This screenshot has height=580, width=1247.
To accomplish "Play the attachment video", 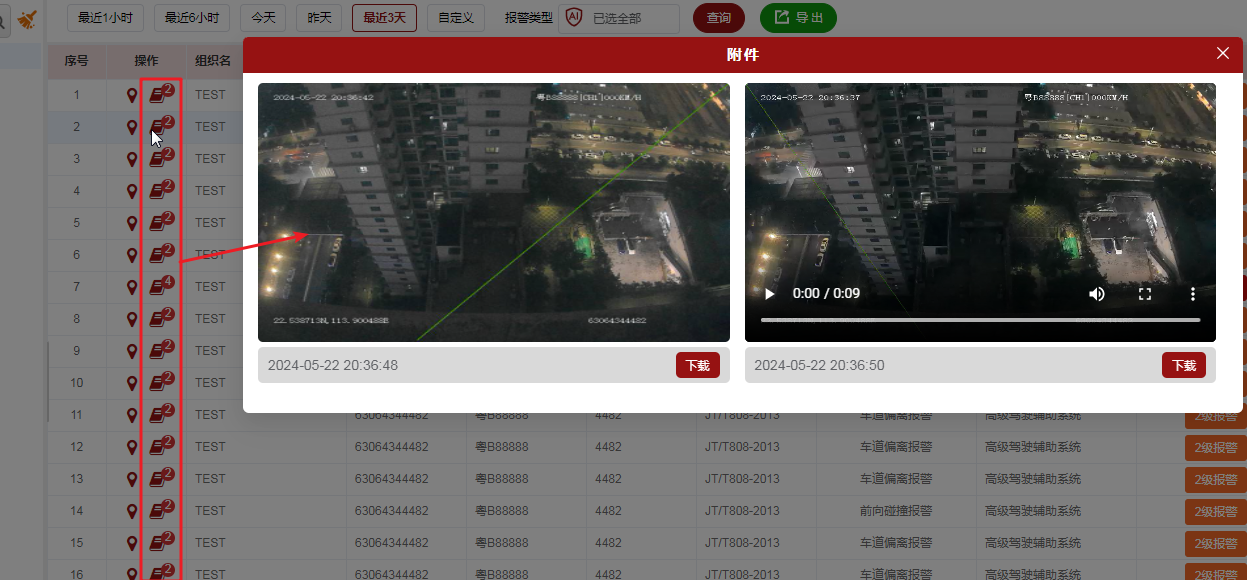I will click(769, 294).
